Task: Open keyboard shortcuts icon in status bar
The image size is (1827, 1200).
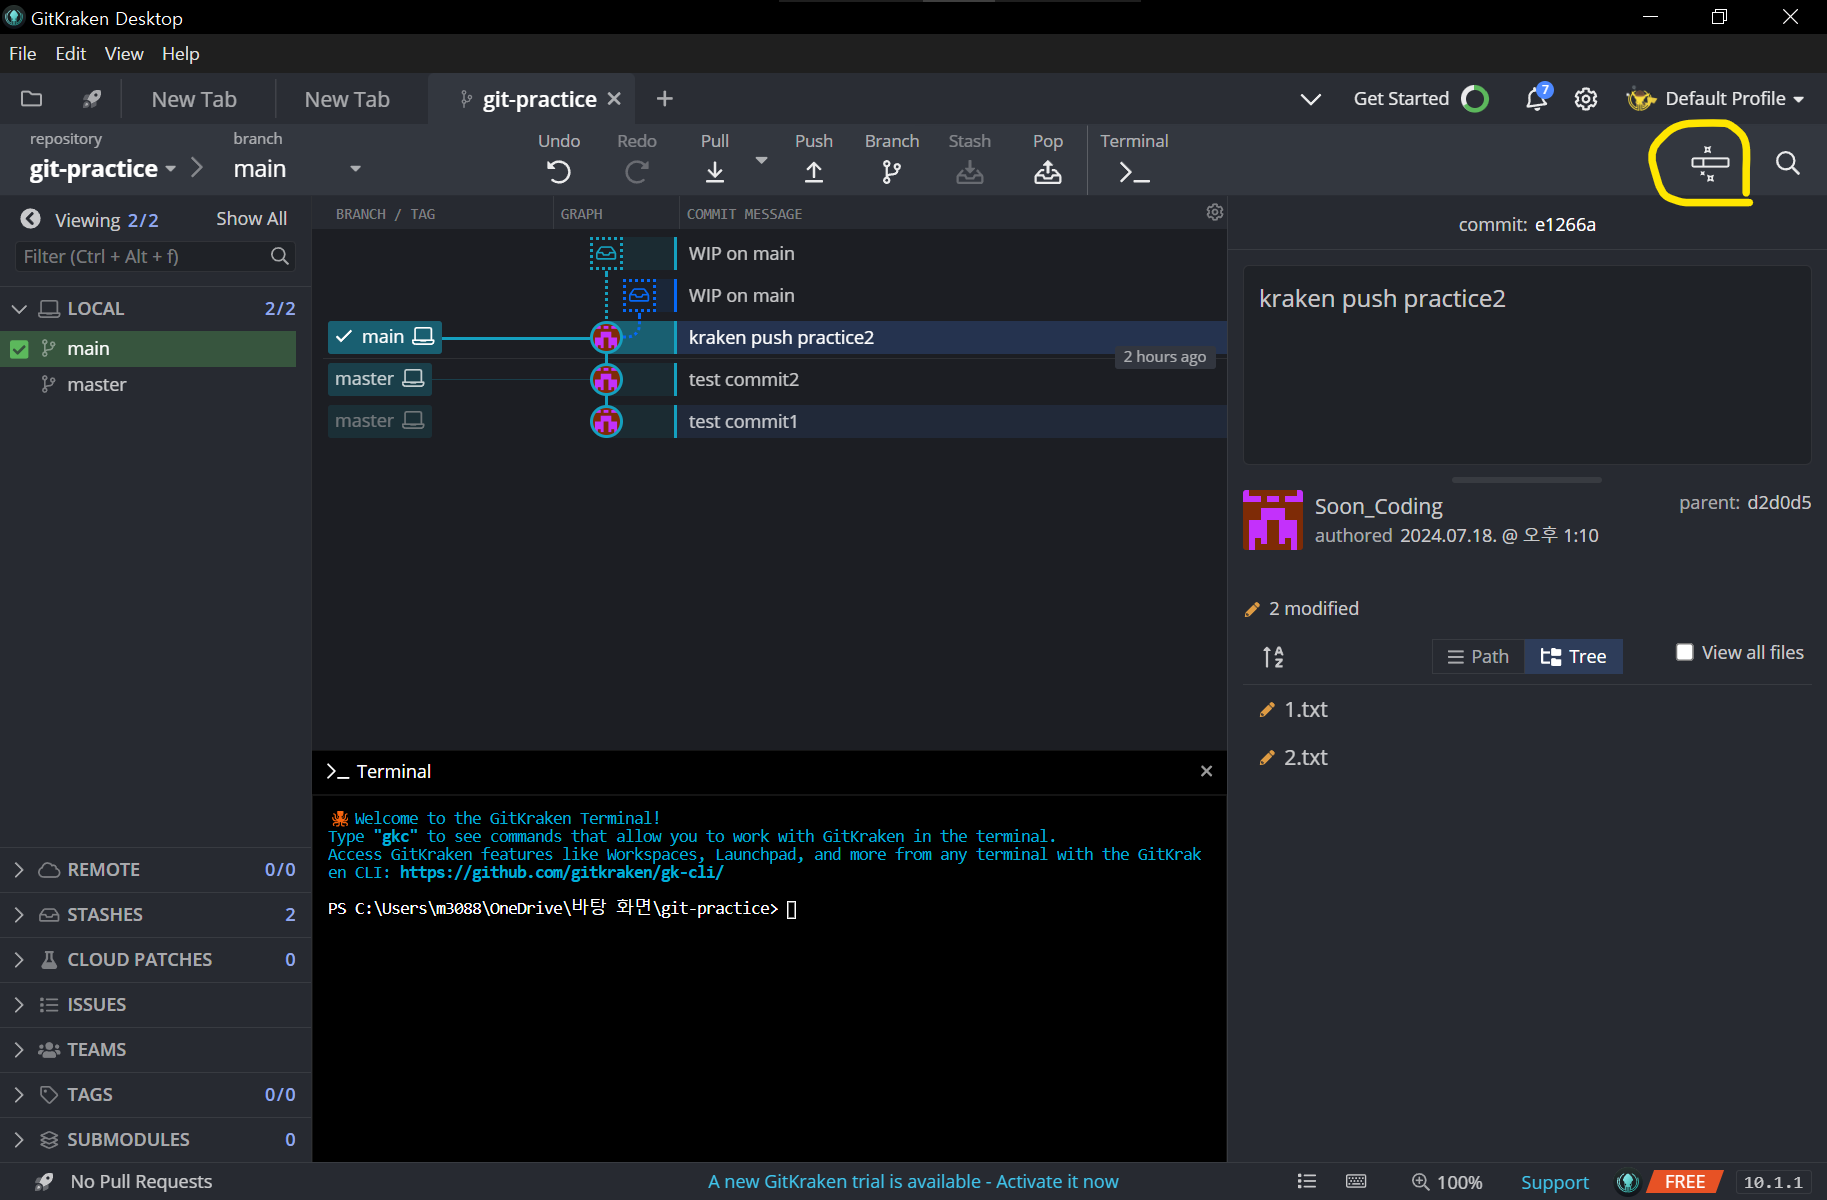Action: [x=1356, y=1181]
